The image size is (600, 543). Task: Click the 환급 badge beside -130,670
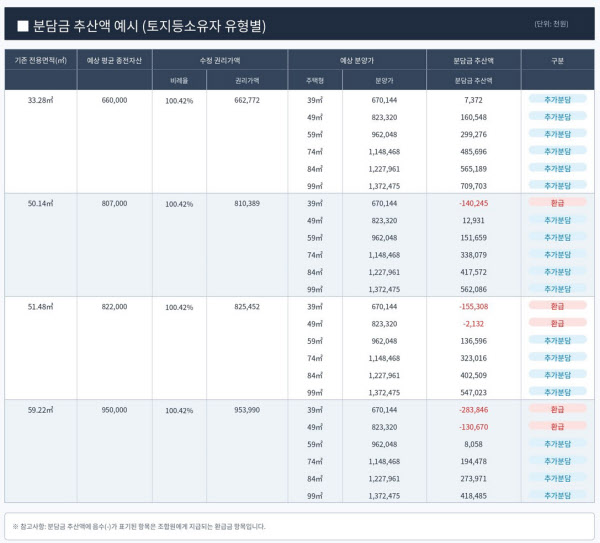tap(558, 427)
